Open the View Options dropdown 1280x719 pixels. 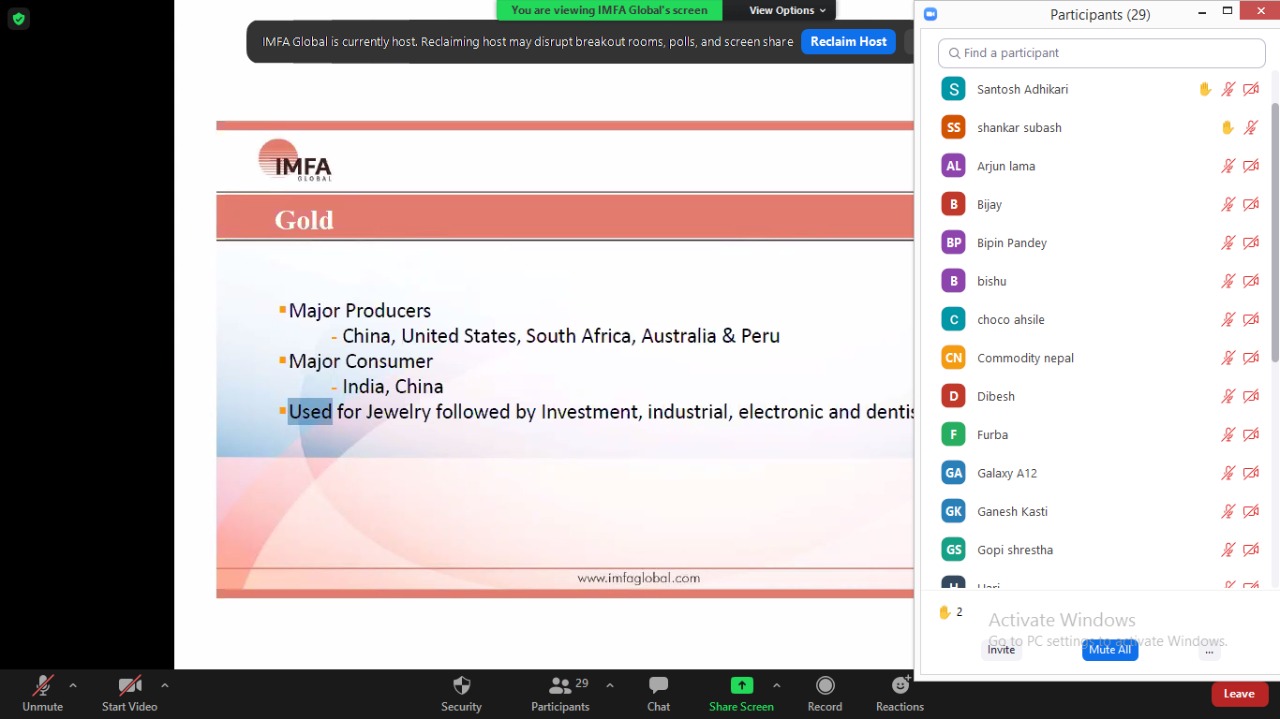788,10
